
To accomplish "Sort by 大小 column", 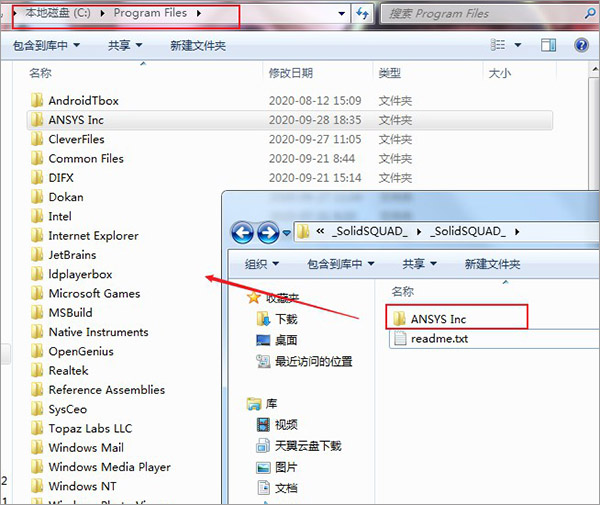I will click(500, 73).
